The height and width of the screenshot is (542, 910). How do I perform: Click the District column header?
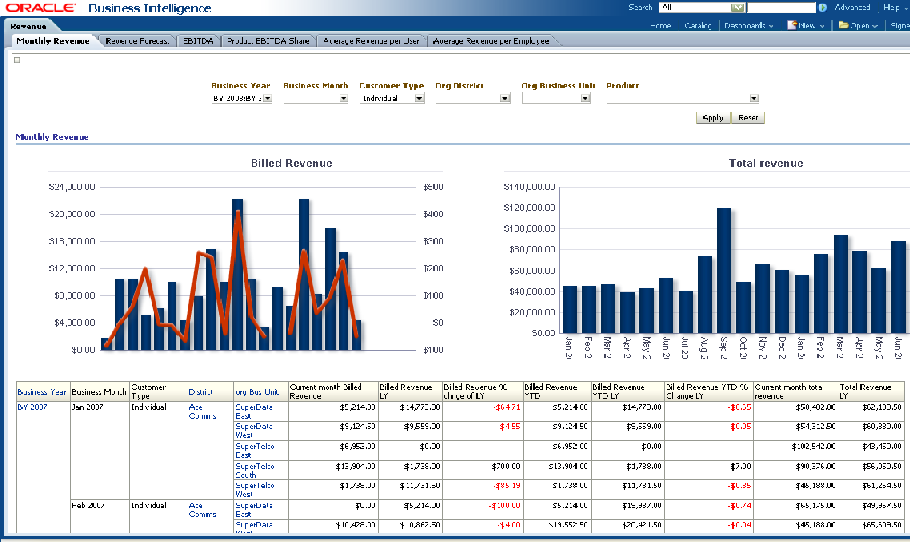coord(200,392)
